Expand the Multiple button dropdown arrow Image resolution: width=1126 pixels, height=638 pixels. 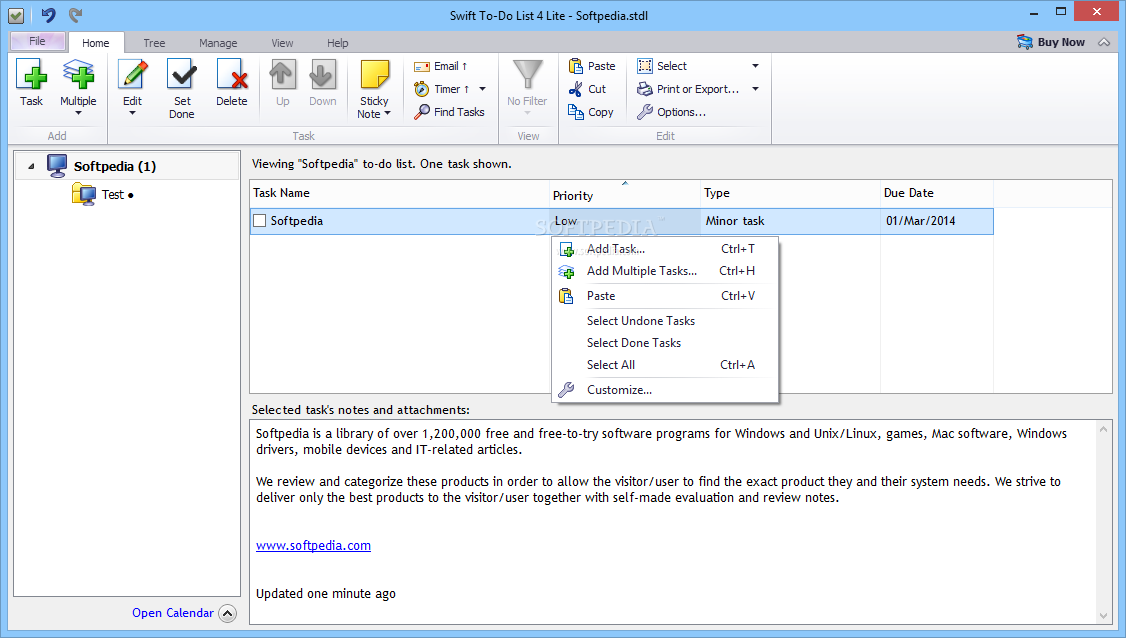(x=78, y=114)
